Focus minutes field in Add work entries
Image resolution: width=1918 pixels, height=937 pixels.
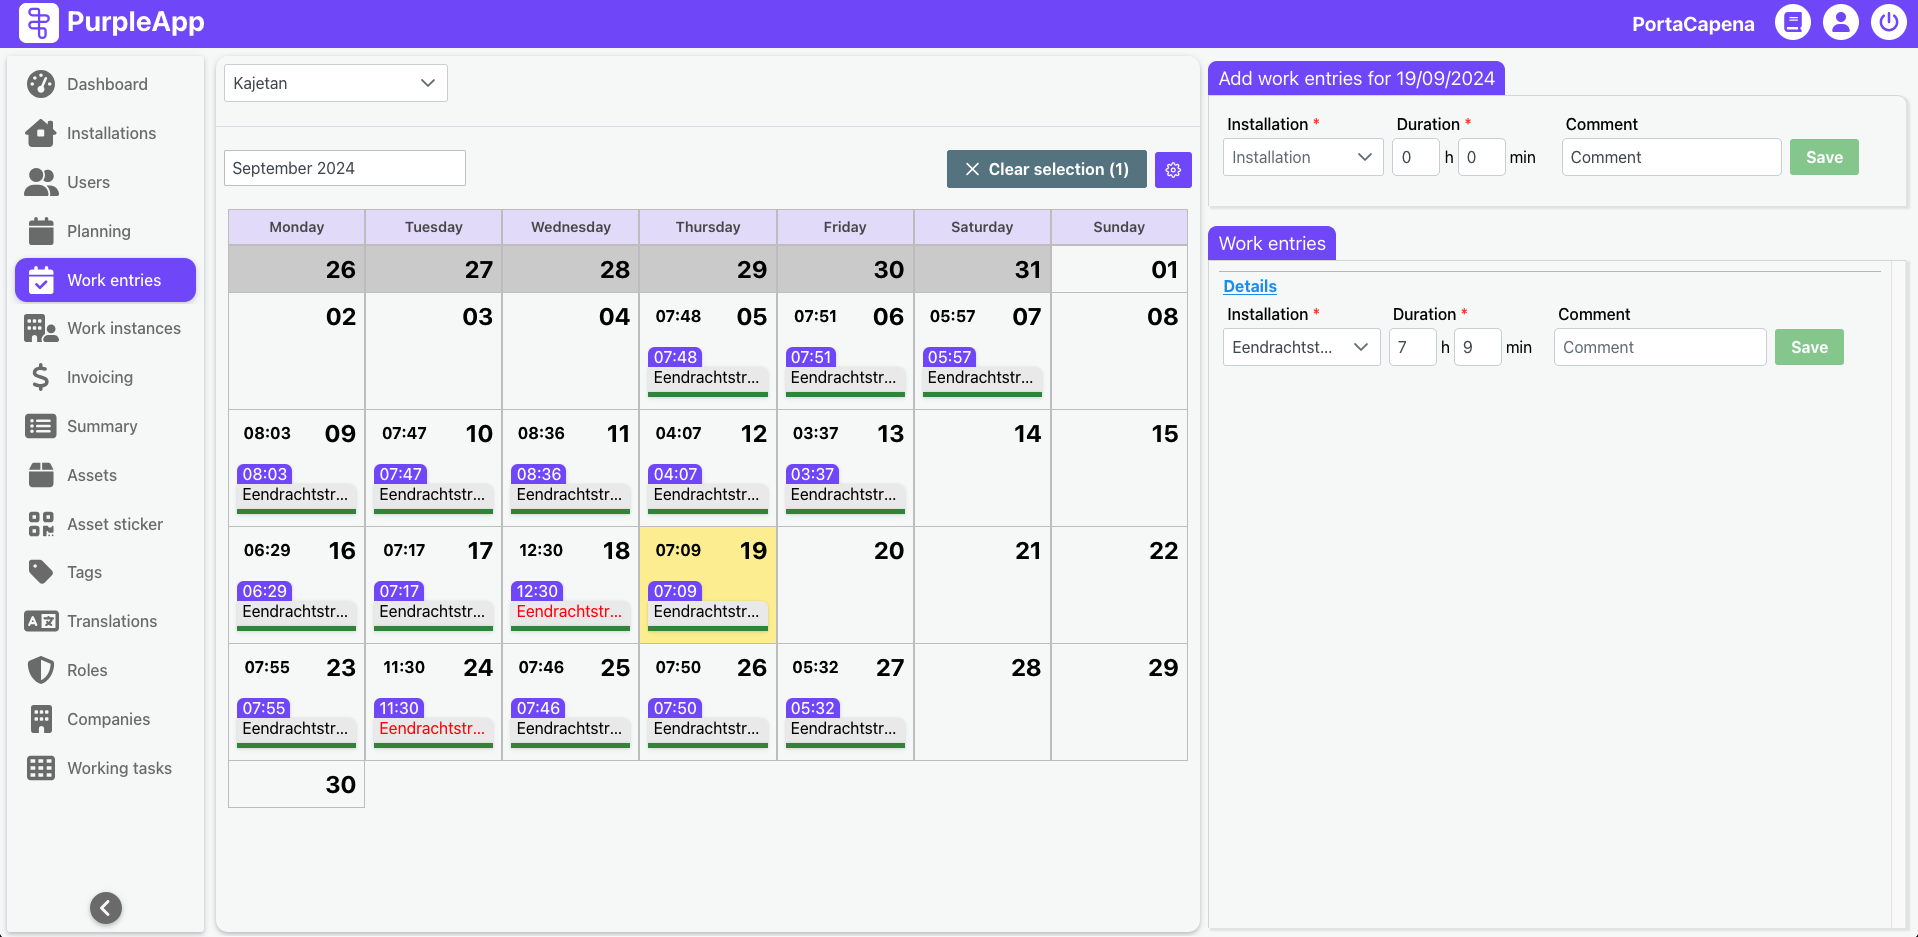pos(1481,157)
